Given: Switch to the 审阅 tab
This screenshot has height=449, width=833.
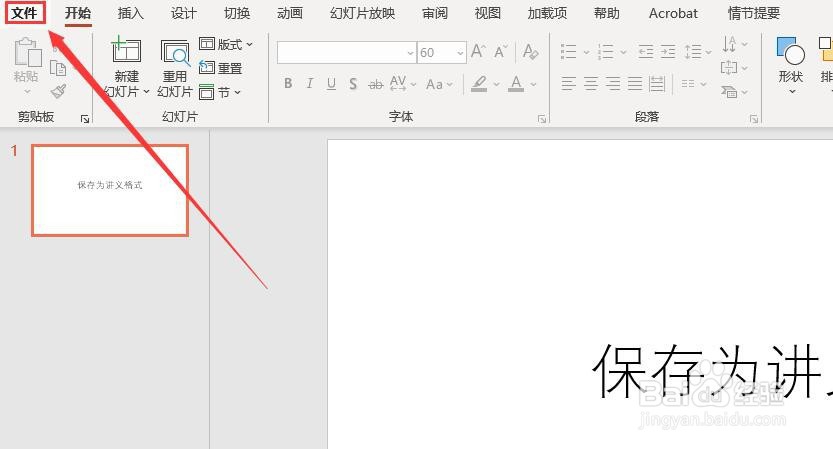Looking at the screenshot, I should click(435, 13).
